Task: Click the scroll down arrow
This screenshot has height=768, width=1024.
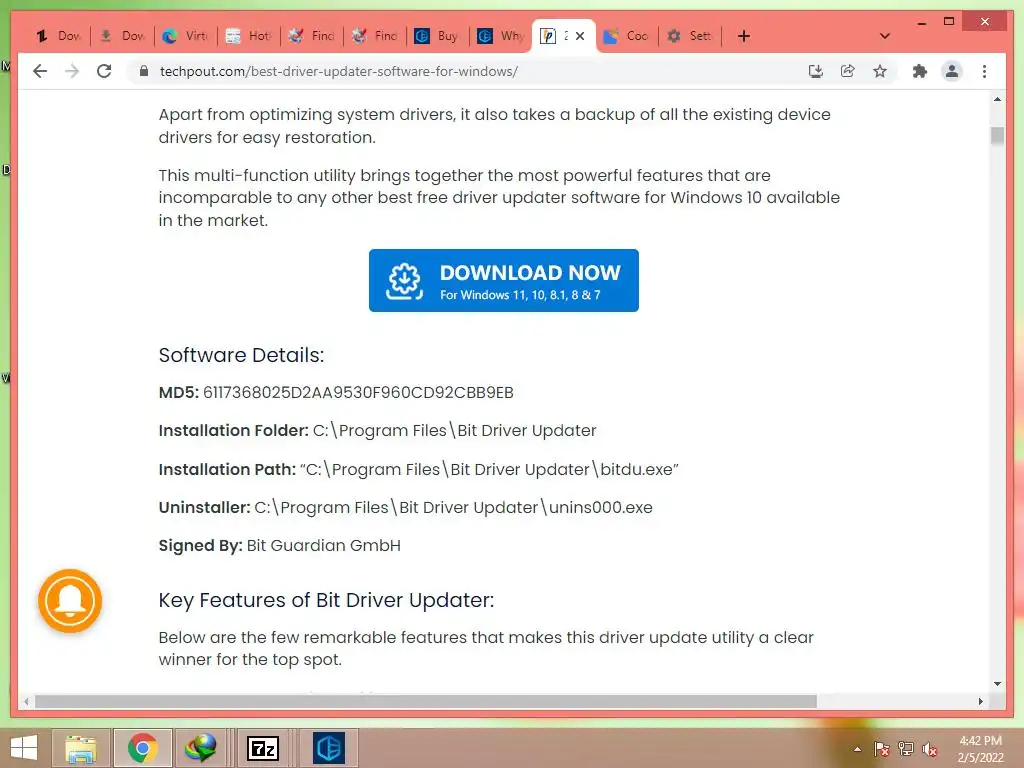Action: click(997, 684)
